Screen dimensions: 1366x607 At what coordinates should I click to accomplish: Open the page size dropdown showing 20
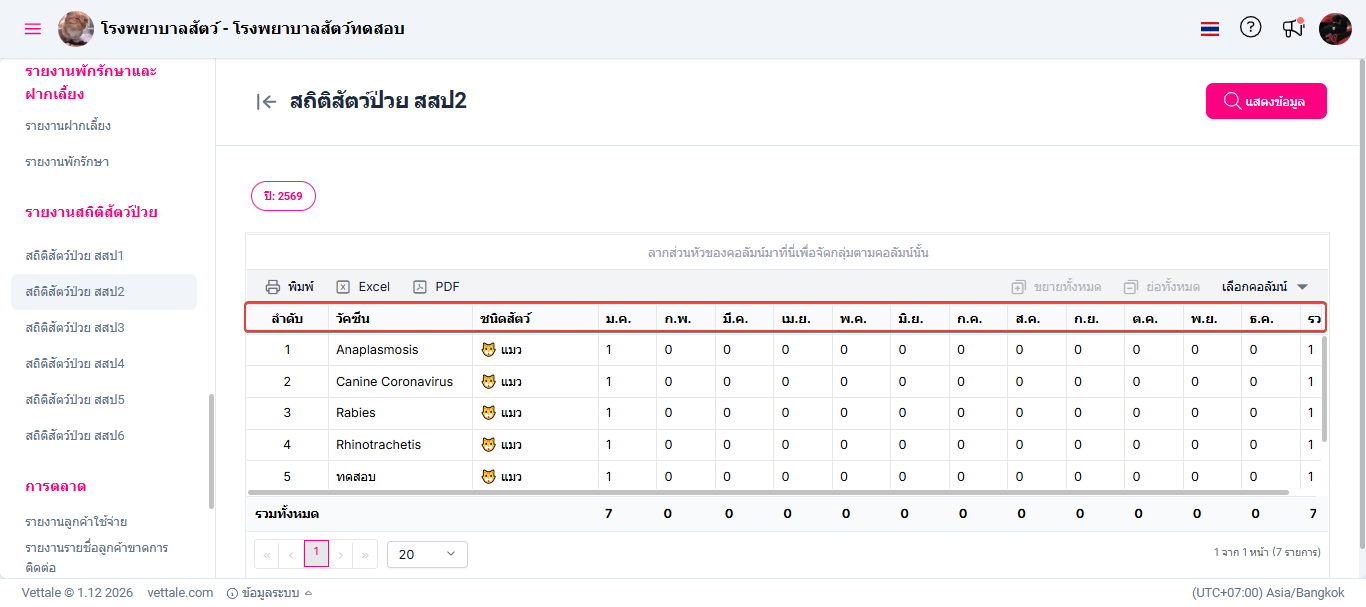427,554
